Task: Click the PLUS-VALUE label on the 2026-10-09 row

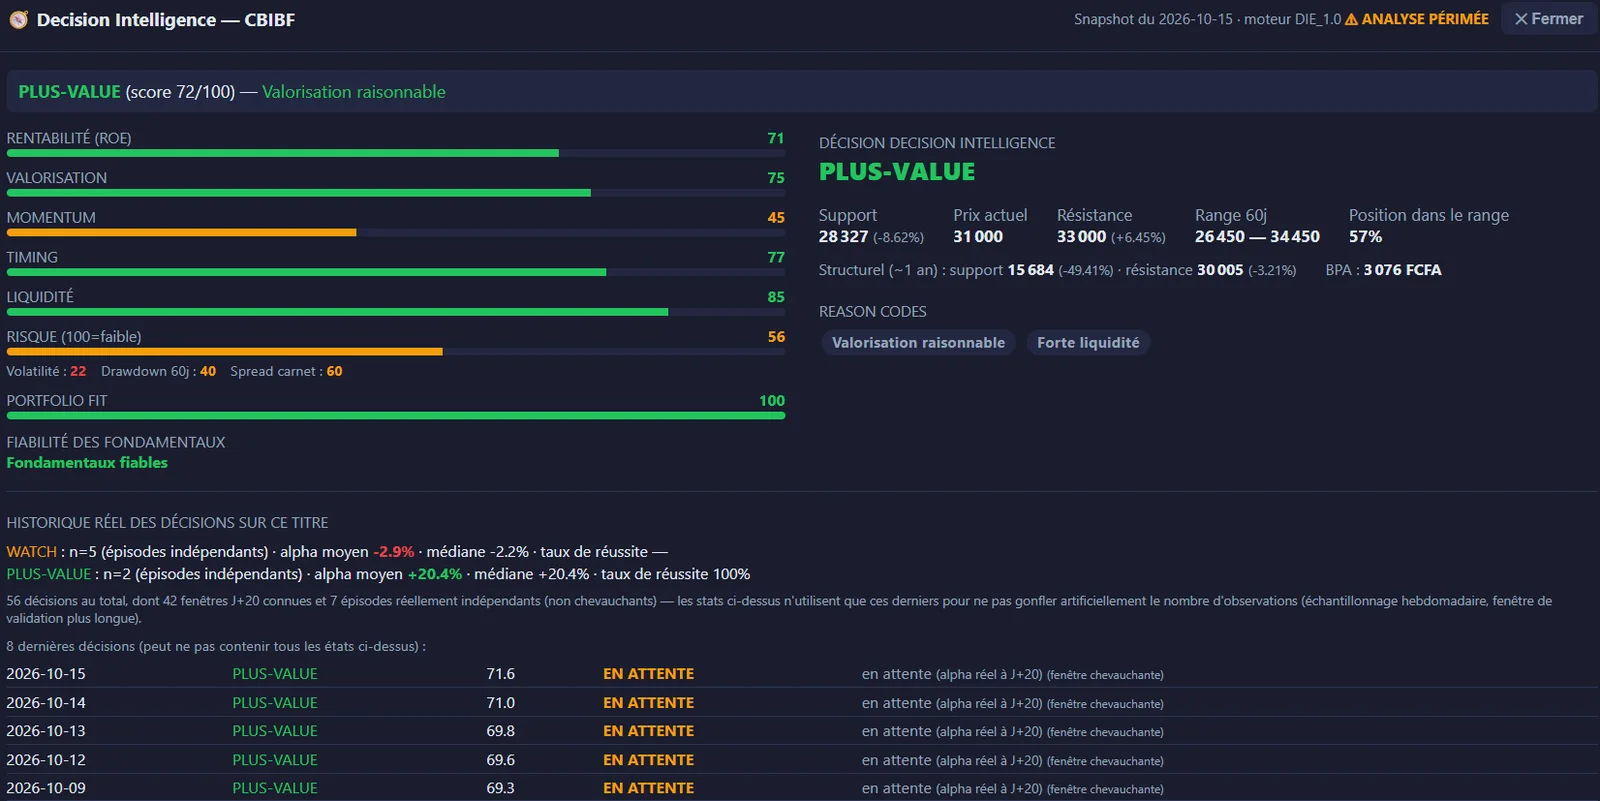Action: click(x=275, y=788)
